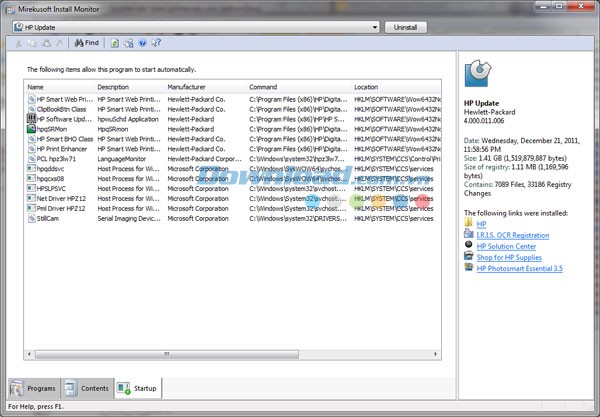Screen dimensions: 600x417
Task: Select the Serial Imaging Devic... description cell
Action: [129, 218]
